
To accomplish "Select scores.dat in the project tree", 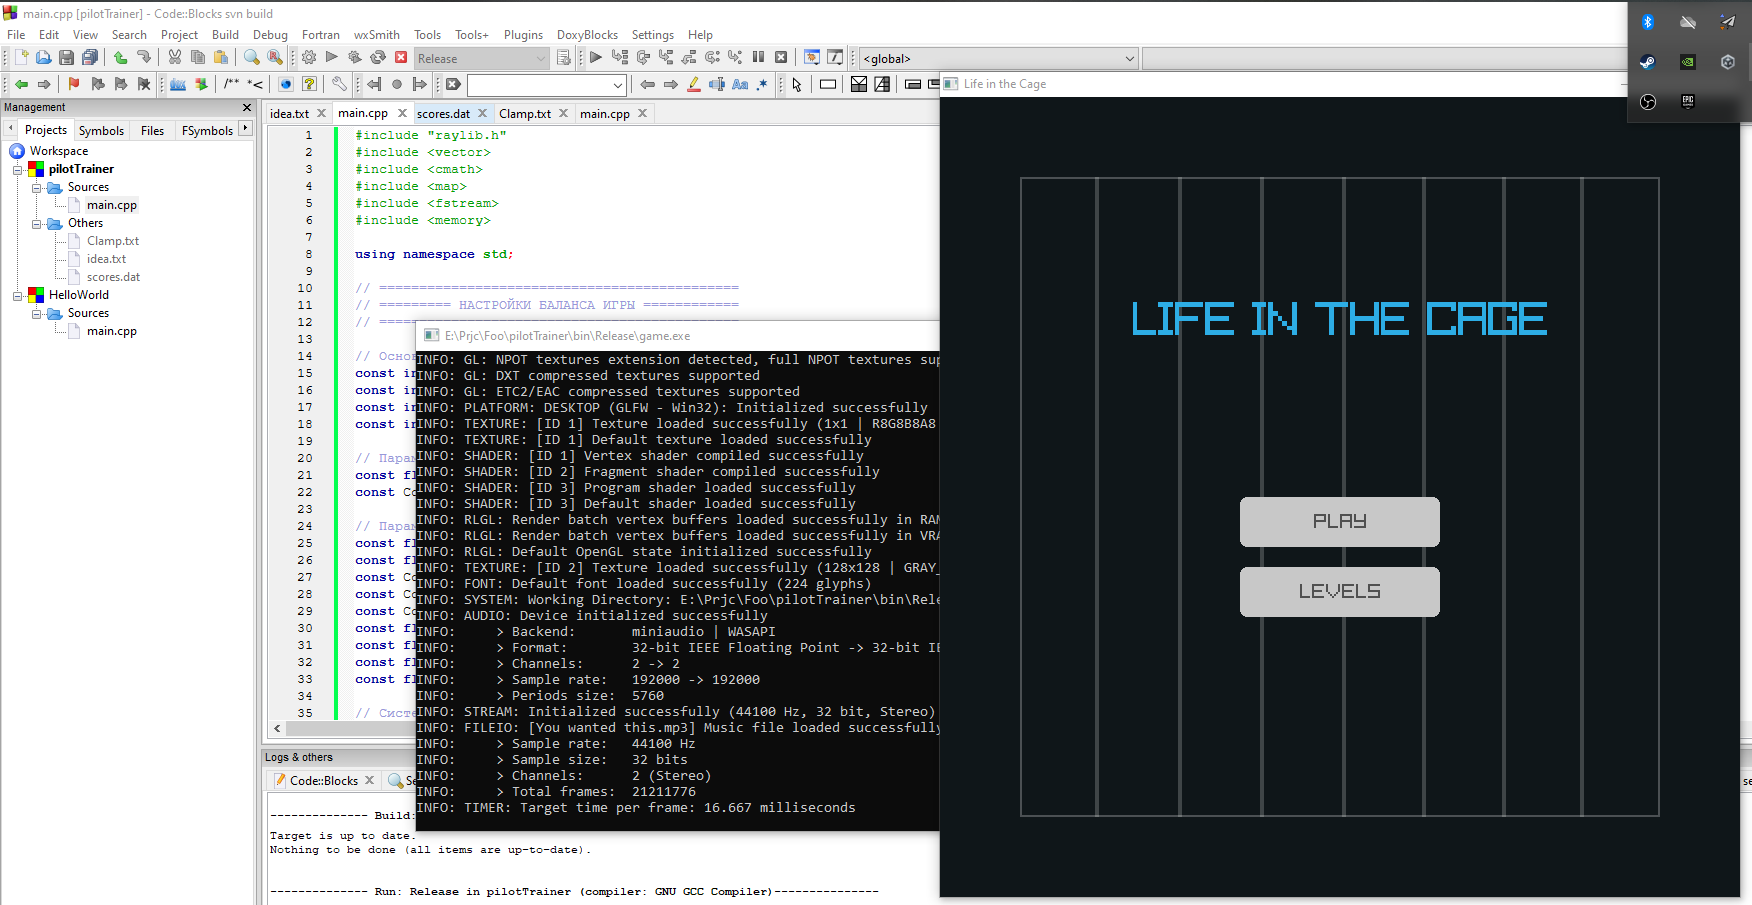I will tap(113, 277).
